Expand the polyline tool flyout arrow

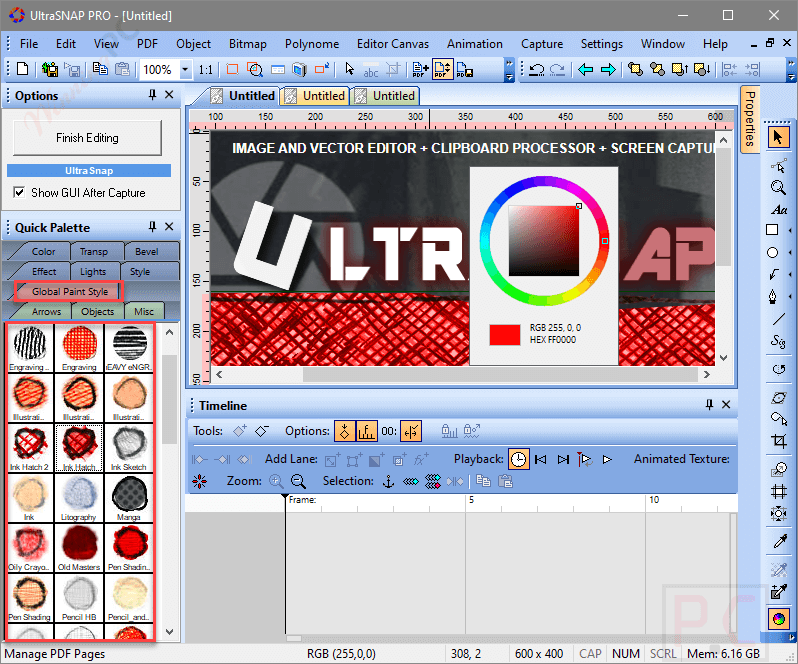(x=790, y=275)
